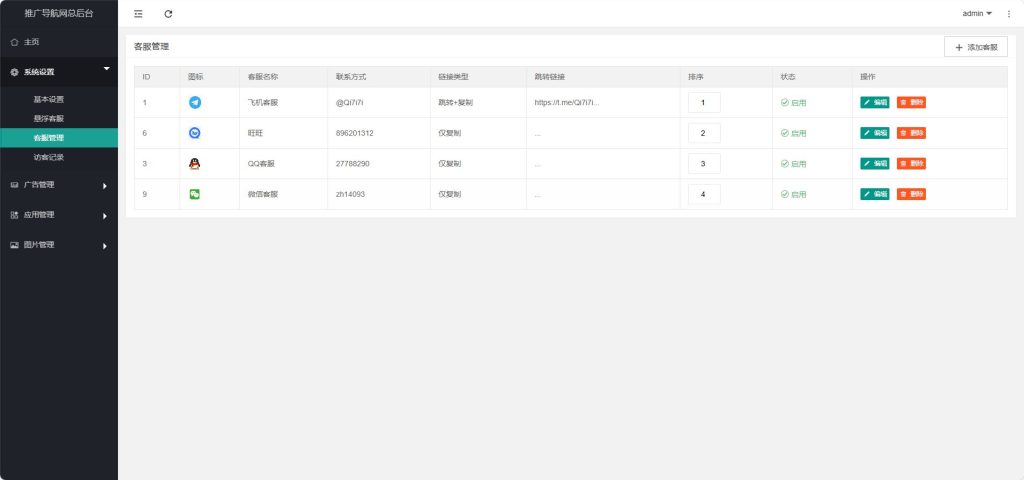Select 客服管理 submenu item
Viewport: 1024px width, 480px height.
[59, 138]
